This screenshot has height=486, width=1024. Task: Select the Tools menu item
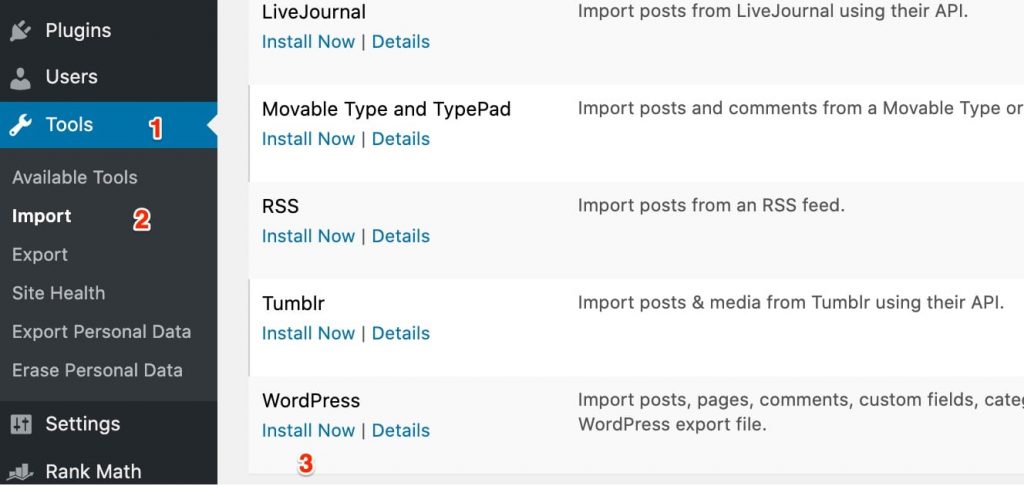tap(108, 125)
